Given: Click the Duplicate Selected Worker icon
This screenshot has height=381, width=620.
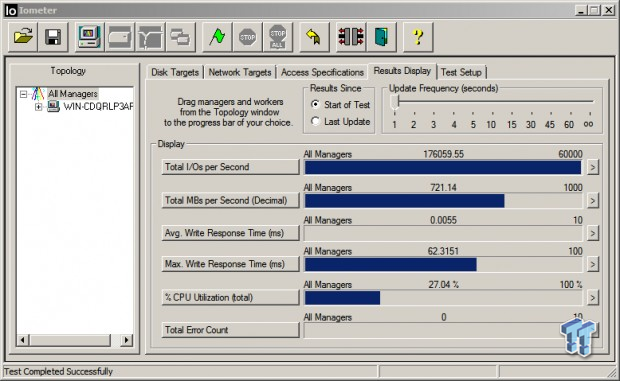Looking at the screenshot, I should click(180, 37).
